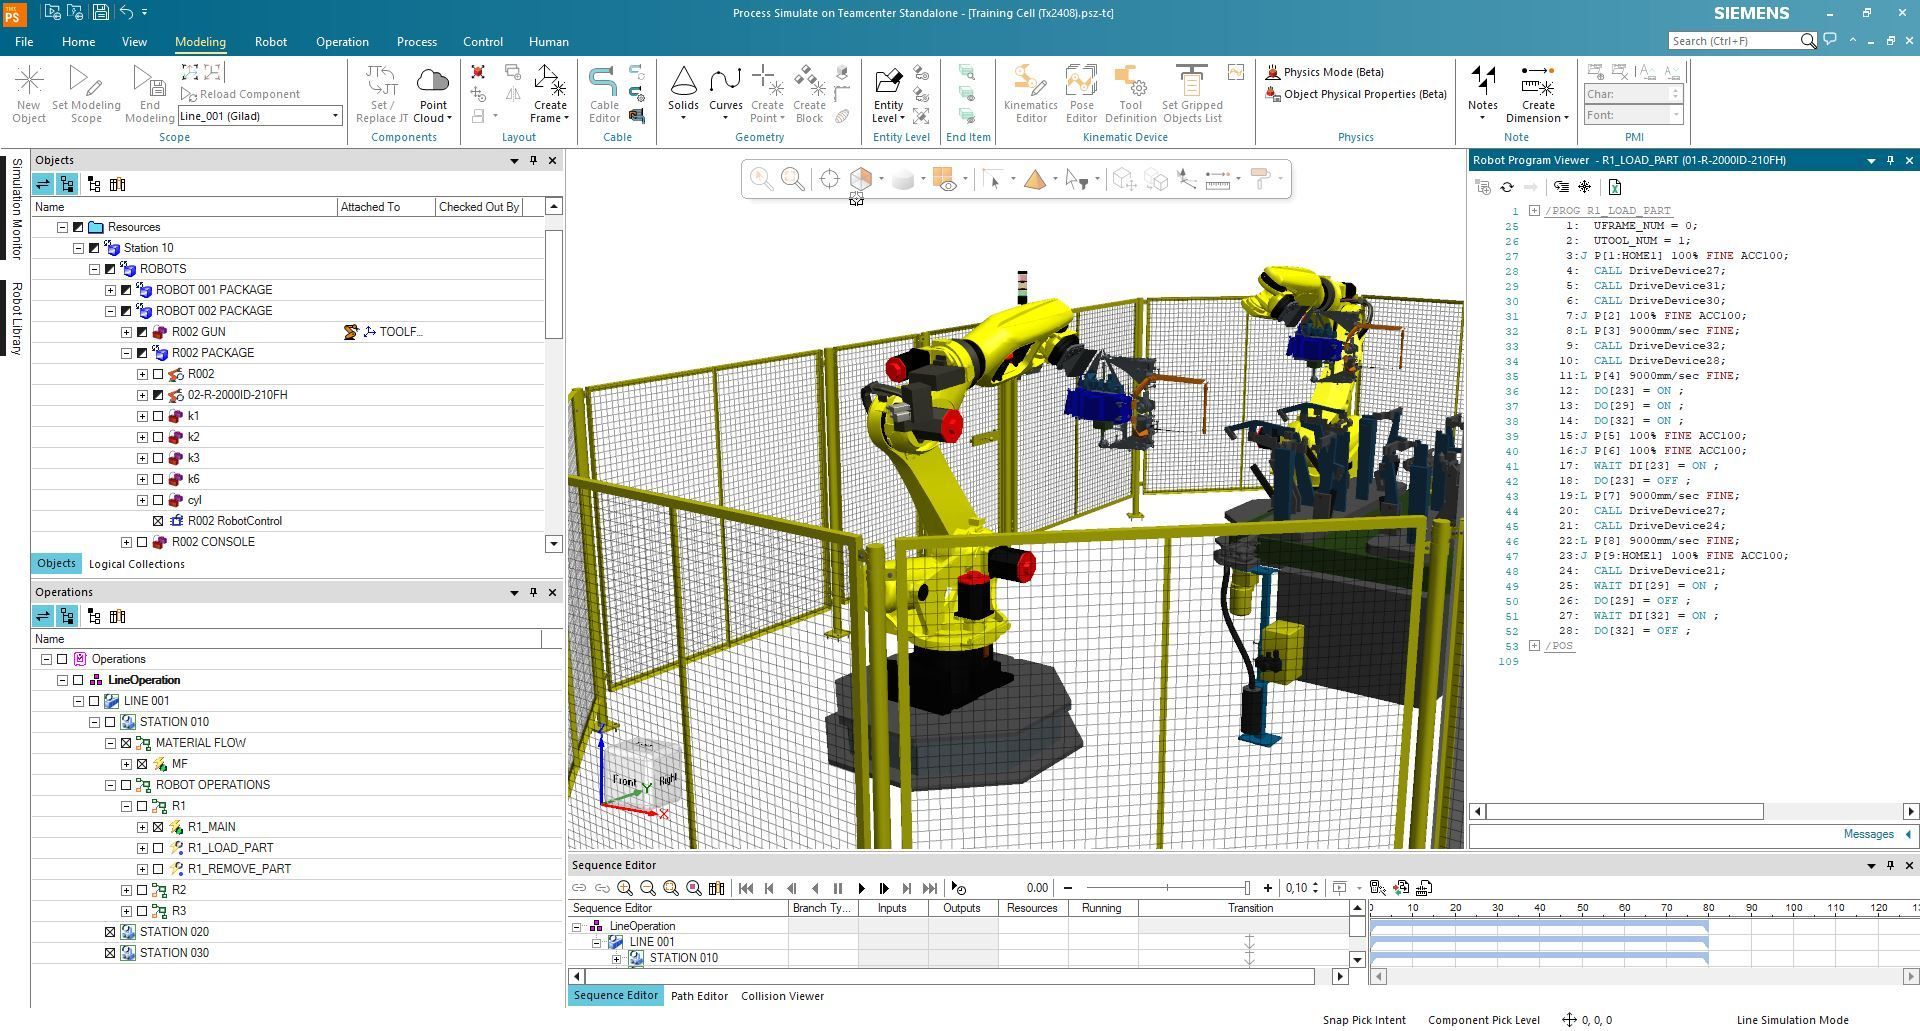The width and height of the screenshot is (1920, 1031).
Task: Switch to Logical Collections tab
Action: coord(136,564)
